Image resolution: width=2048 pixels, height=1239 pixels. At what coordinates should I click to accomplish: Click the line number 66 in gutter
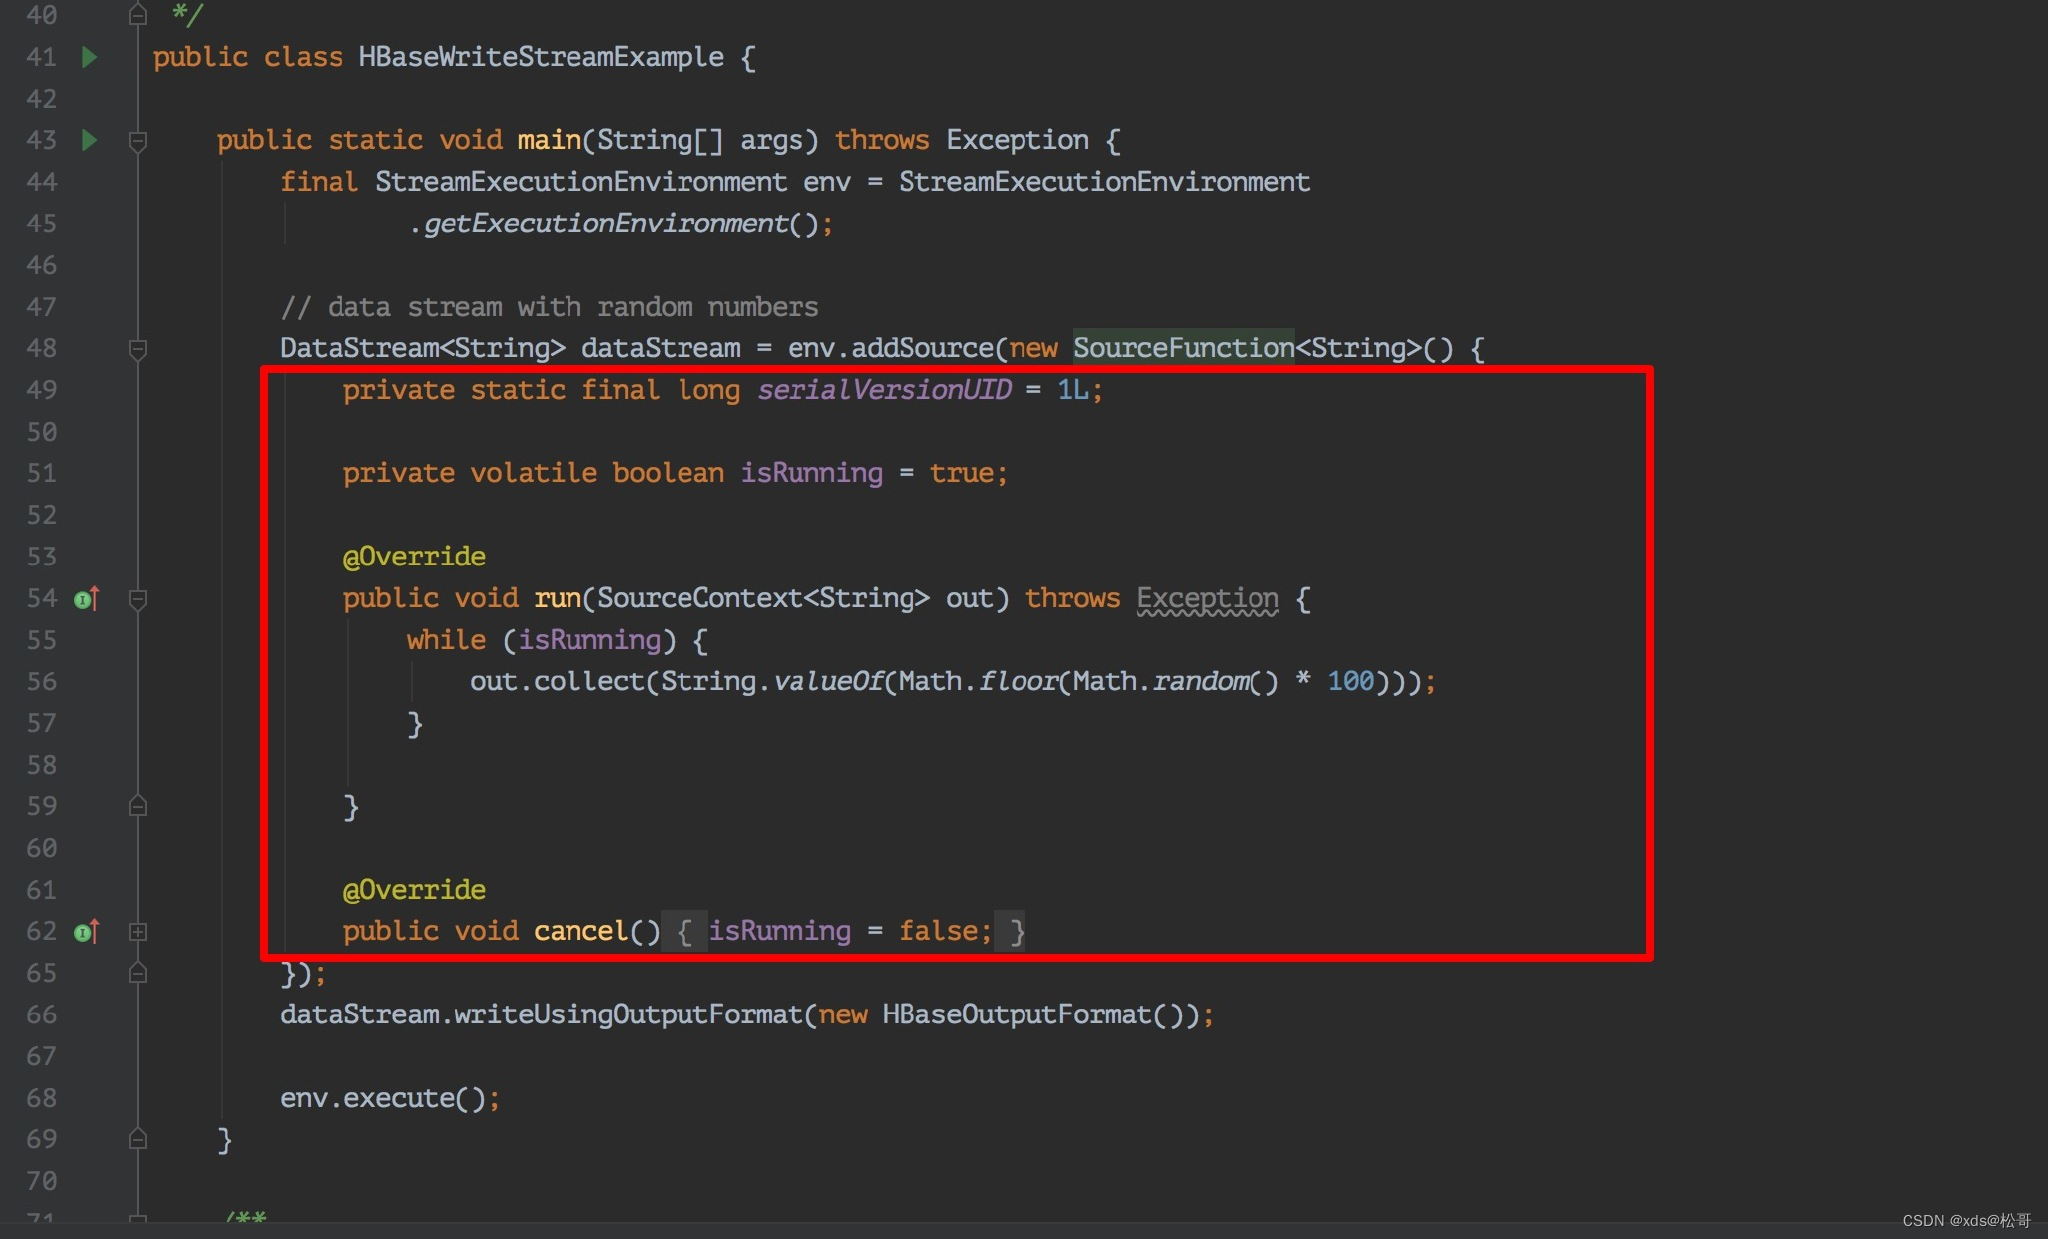[41, 1014]
